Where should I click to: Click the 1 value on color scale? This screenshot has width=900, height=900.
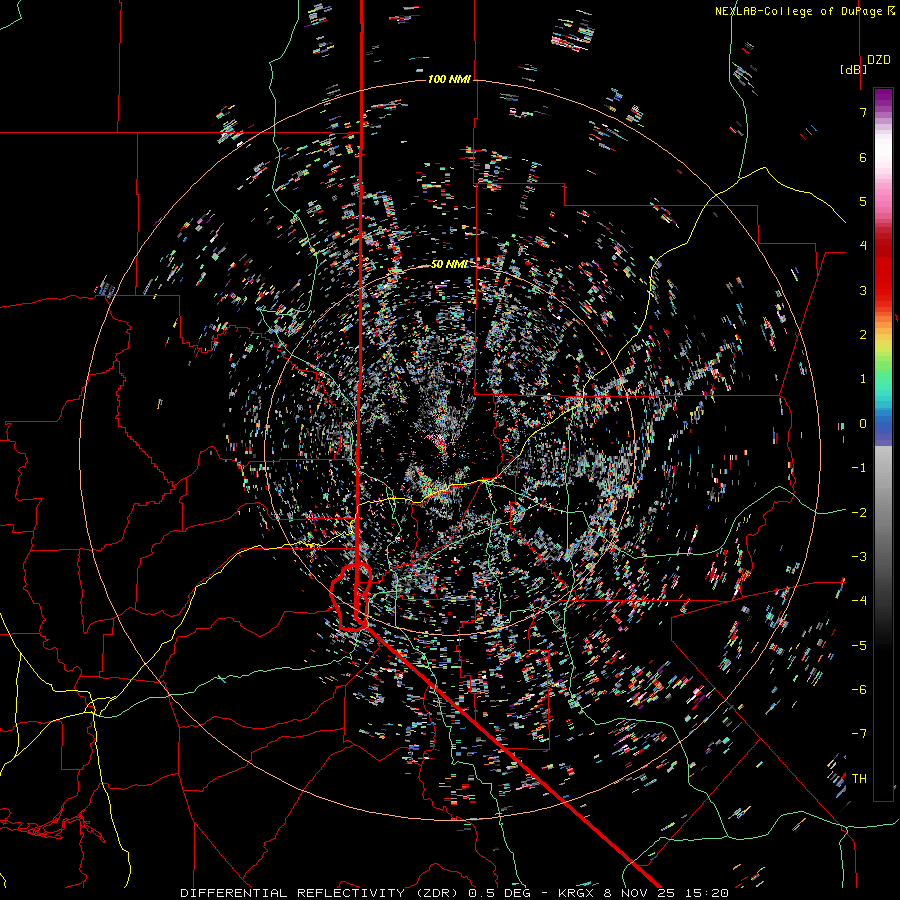coord(863,379)
